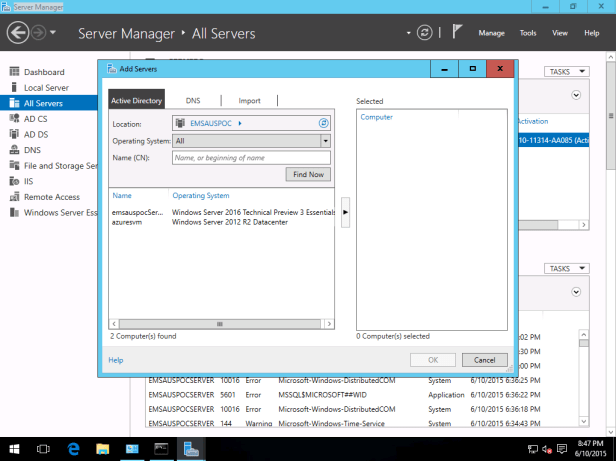Viewport: 616px width, 461px height.
Task: Click the Location refresh icon beside EMSAUSPOC
Action: [x=324, y=123]
